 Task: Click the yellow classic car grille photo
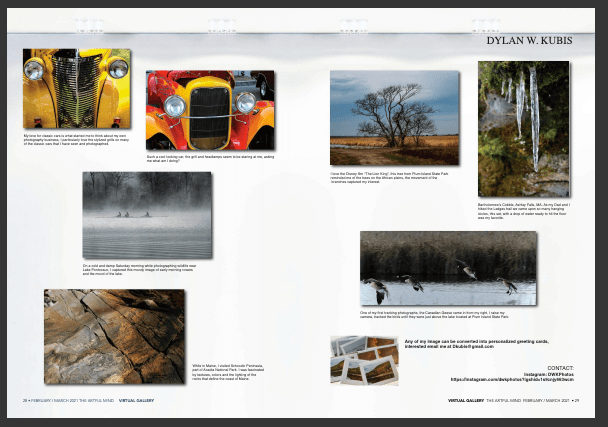pos(77,89)
